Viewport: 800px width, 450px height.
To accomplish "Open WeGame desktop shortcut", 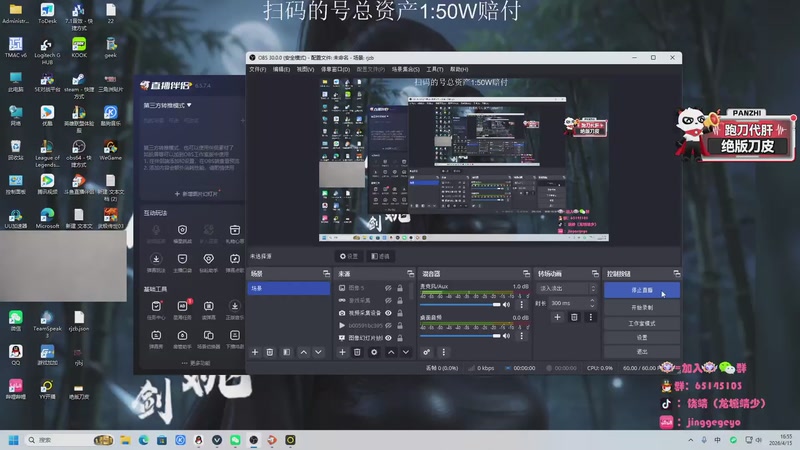I will [110, 151].
